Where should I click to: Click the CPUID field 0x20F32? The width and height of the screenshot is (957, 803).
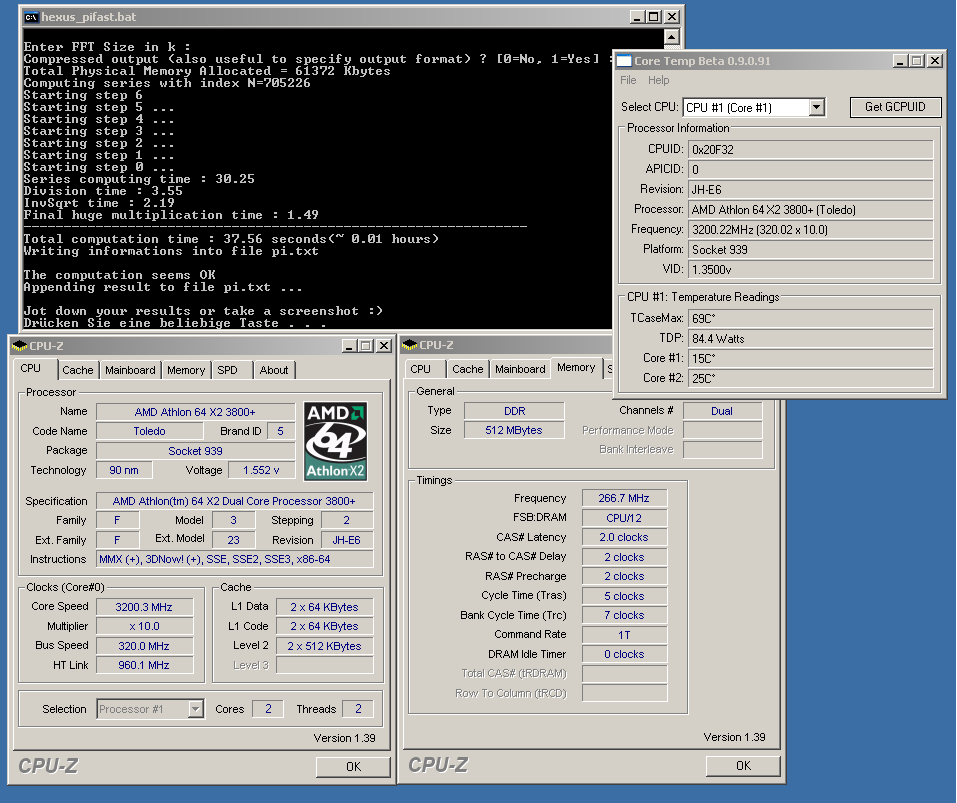click(811, 149)
